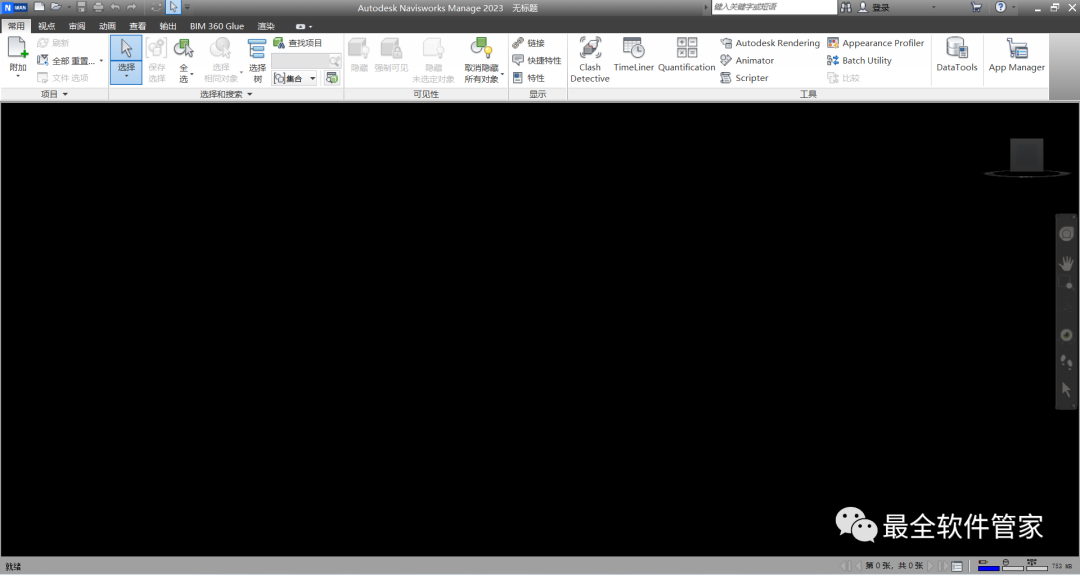The image size is (1080, 575).
Task: Select the Walk footsteps tool on navigation bar
Action: (1066, 362)
